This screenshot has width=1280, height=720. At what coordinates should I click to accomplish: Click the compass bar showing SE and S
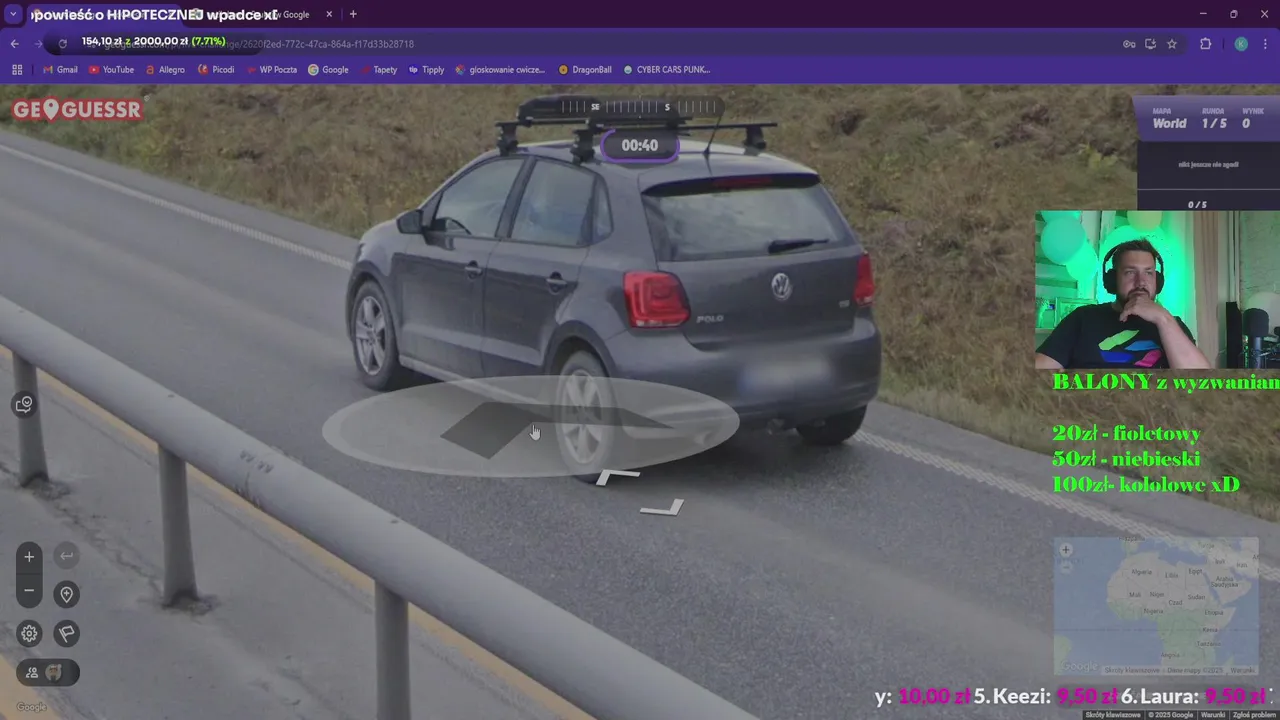click(x=639, y=107)
